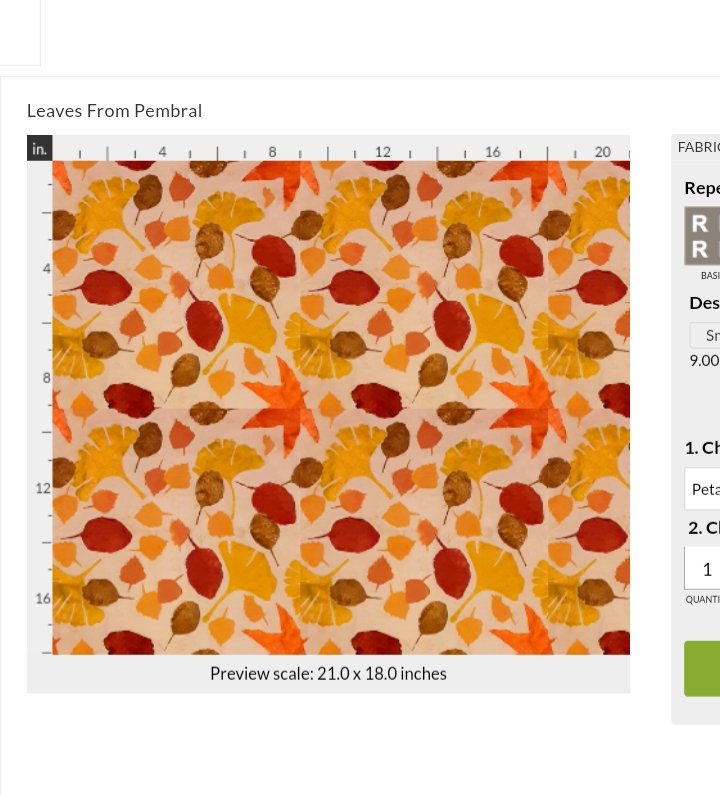Toggle the "in." ruler unit button
The height and width of the screenshot is (795, 720).
[39, 149]
